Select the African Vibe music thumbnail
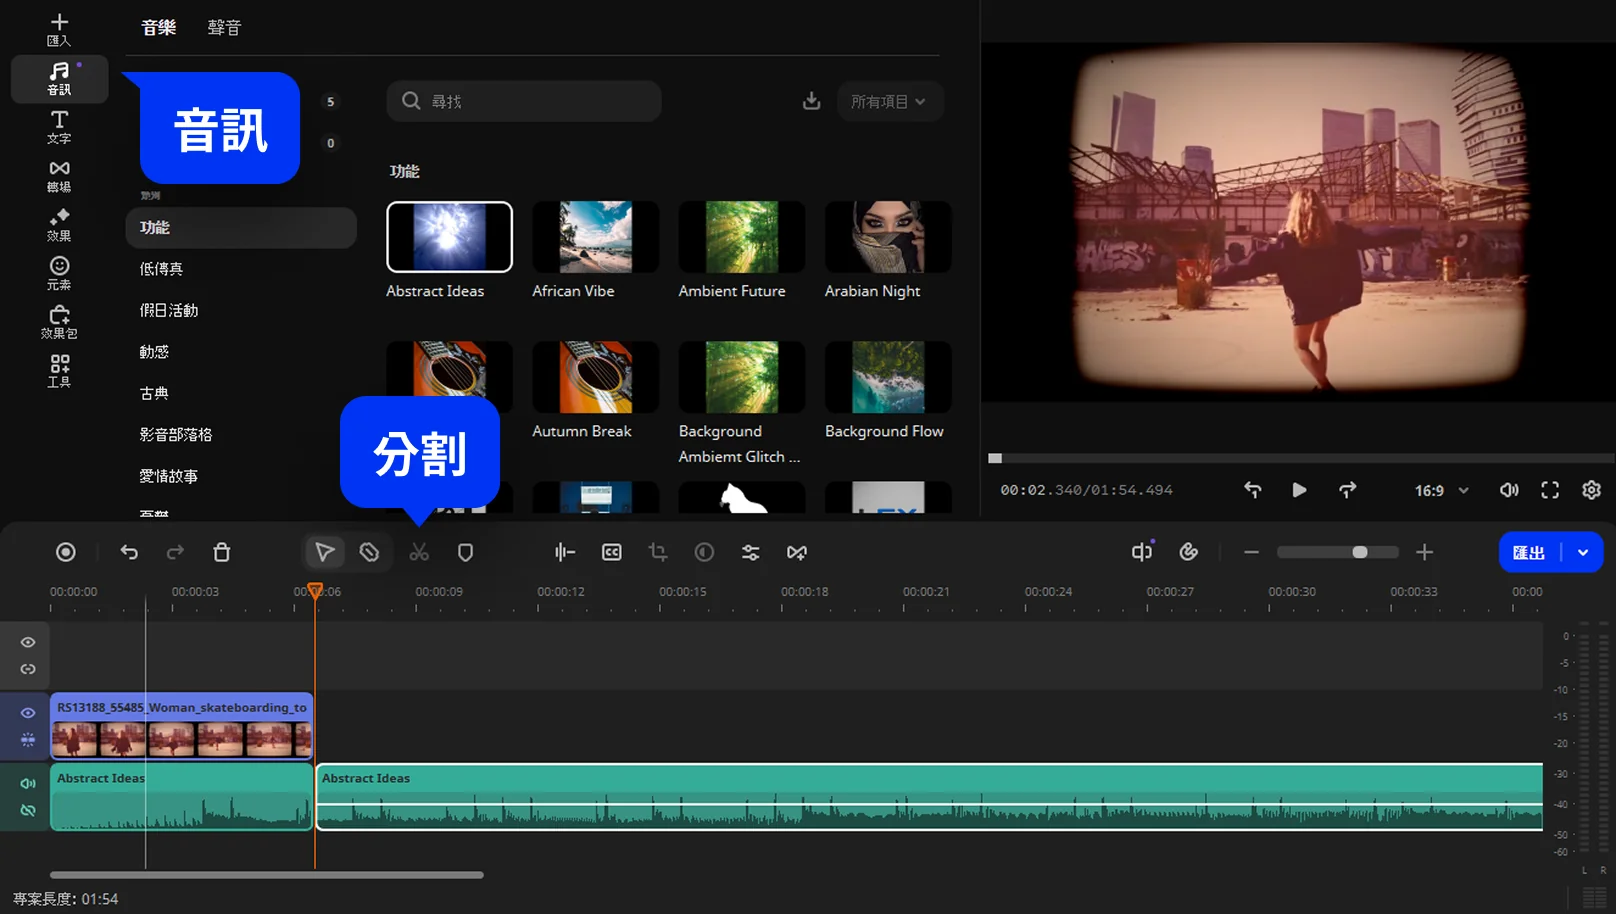The height and width of the screenshot is (914, 1616). (595, 237)
